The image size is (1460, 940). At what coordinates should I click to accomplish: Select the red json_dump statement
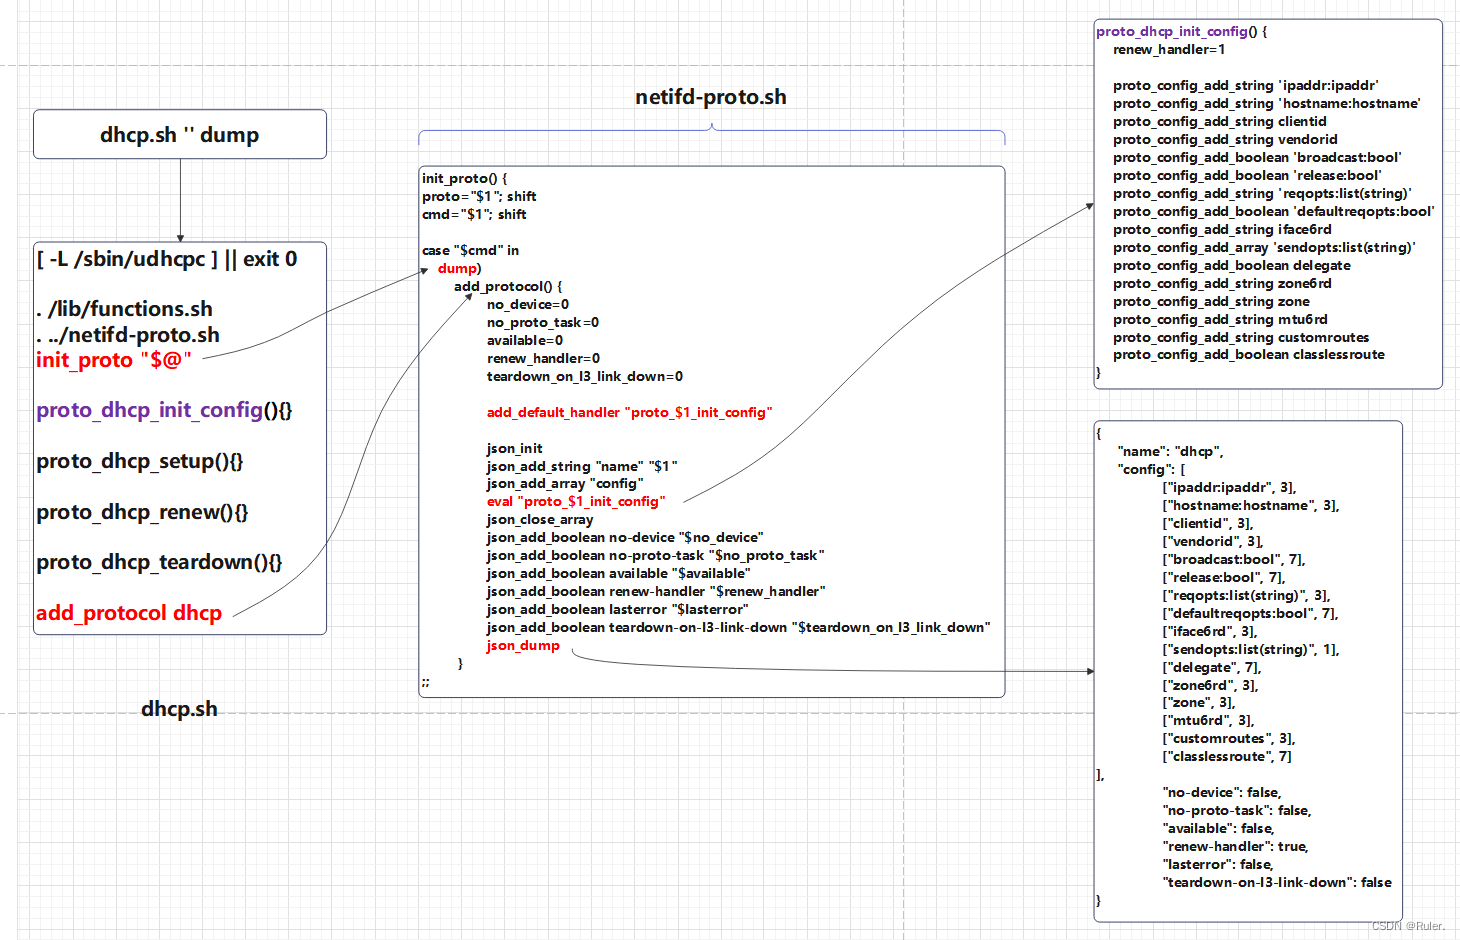tap(521, 645)
